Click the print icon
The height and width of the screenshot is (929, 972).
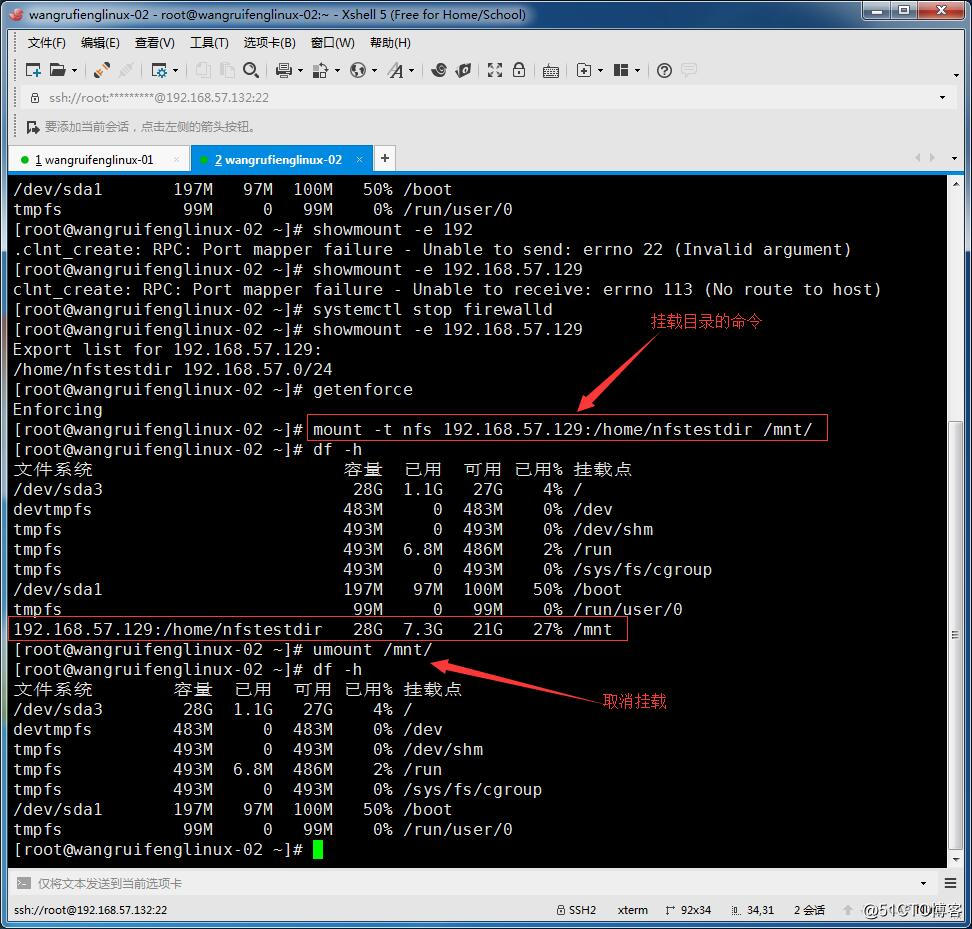[284, 70]
